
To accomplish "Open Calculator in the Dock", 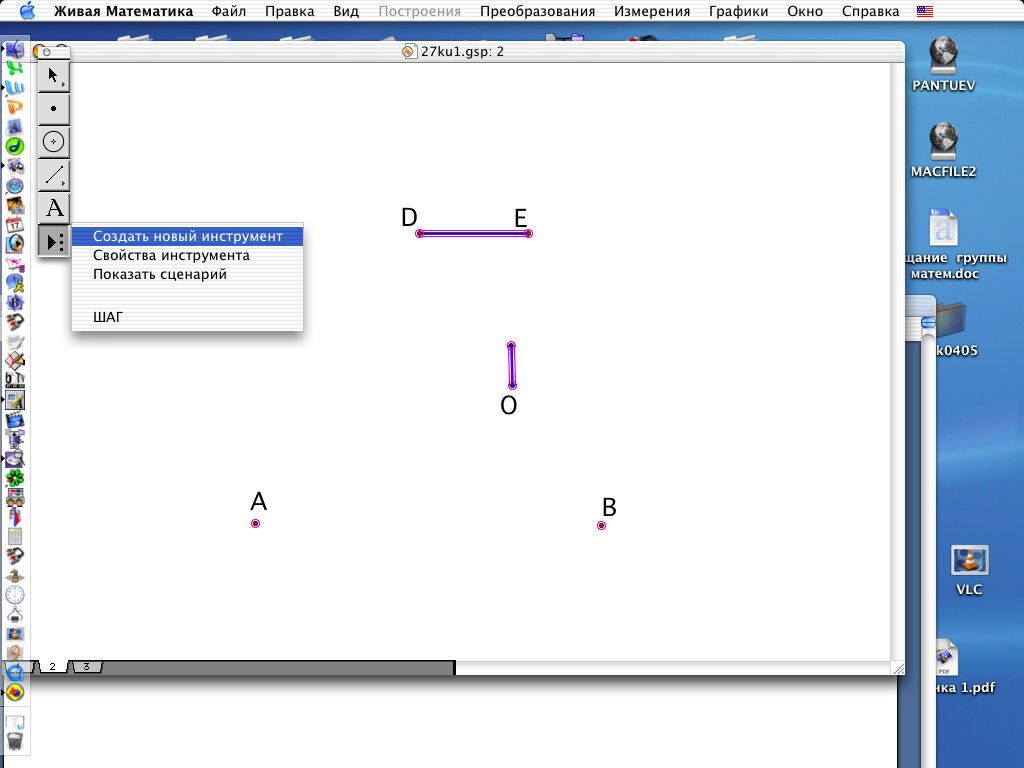I will (14, 536).
